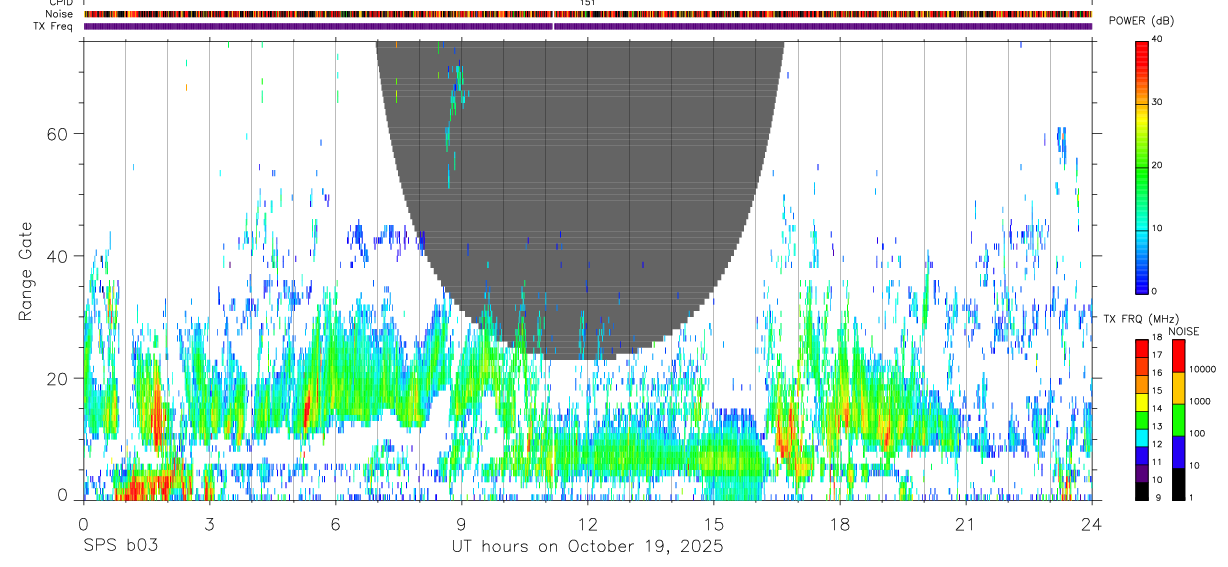Click the cyan 12-13 MHz swatch in the TX FRQ legend

(1142, 438)
